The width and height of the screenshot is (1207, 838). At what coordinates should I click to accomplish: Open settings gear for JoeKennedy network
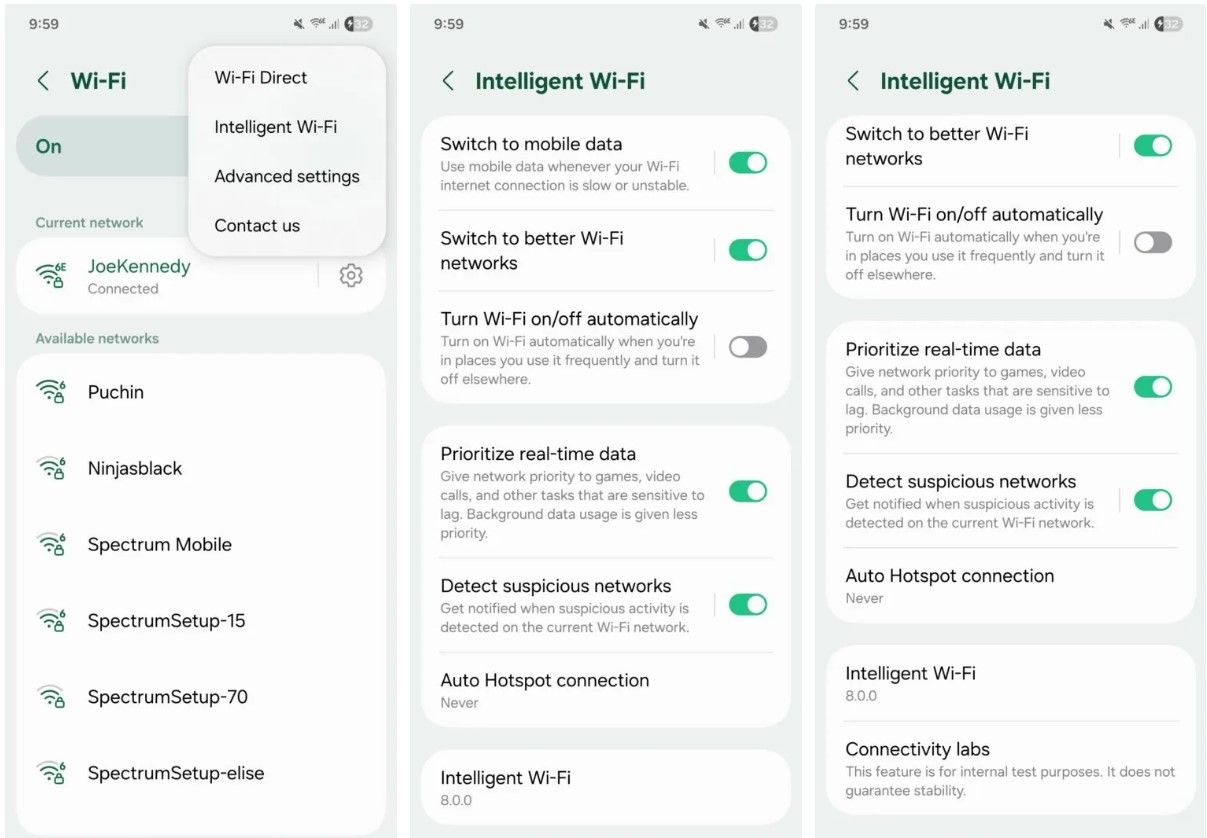click(x=351, y=275)
